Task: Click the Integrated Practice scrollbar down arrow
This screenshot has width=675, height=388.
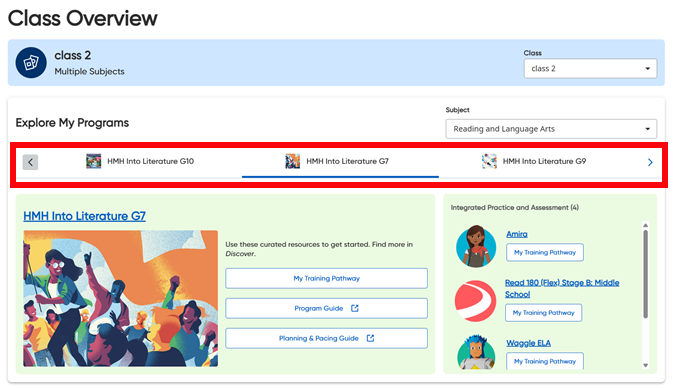Action: coord(645,365)
